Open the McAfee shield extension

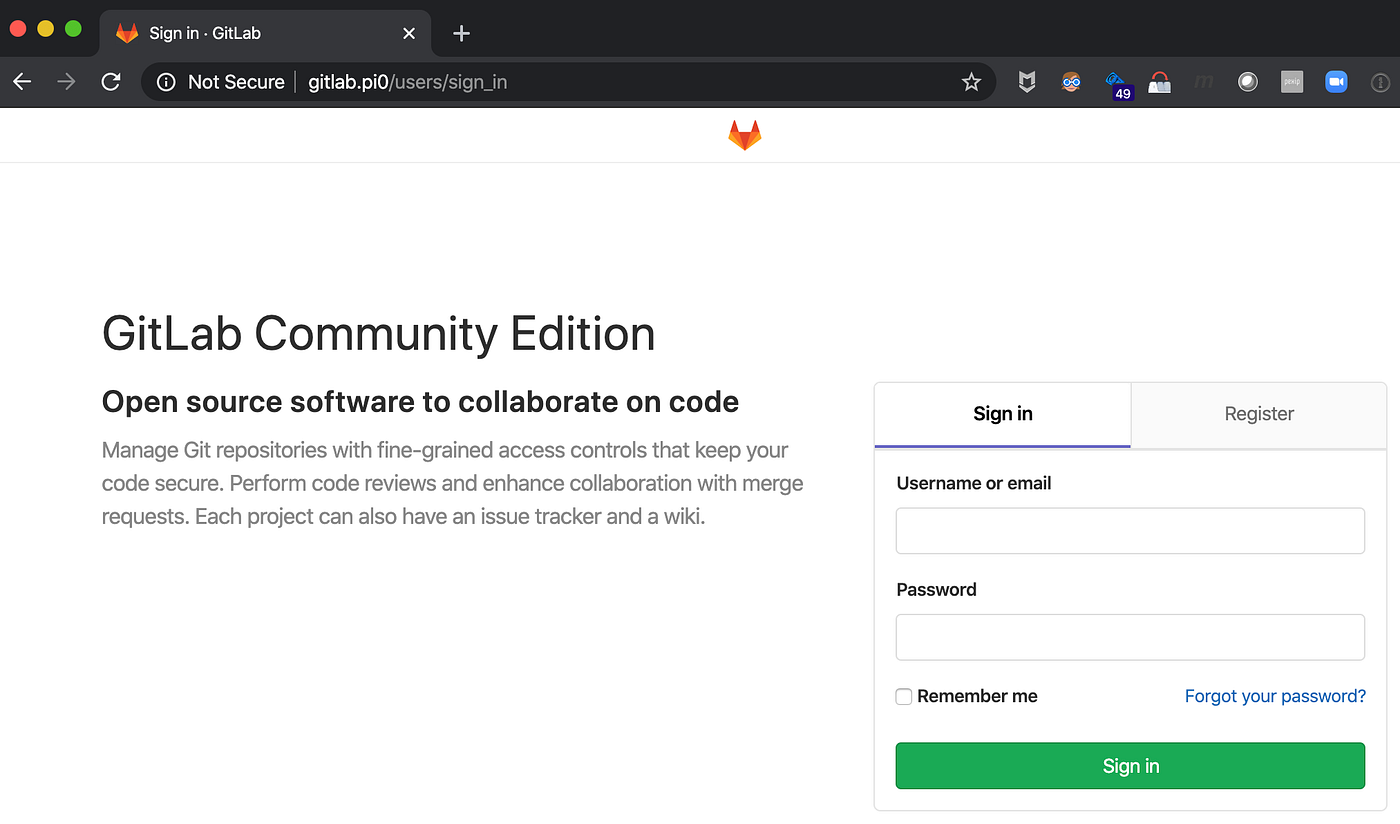(x=1027, y=82)
